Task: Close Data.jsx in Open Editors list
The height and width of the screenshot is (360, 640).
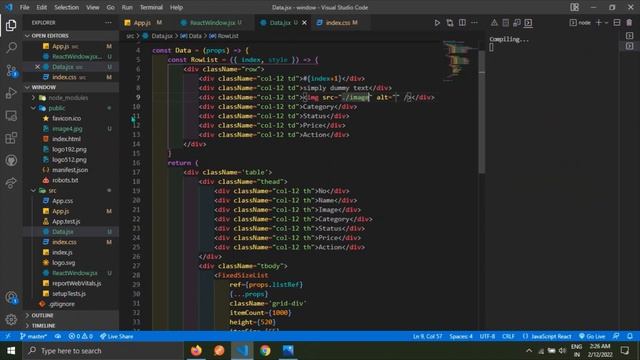Action: click(38, 67)
